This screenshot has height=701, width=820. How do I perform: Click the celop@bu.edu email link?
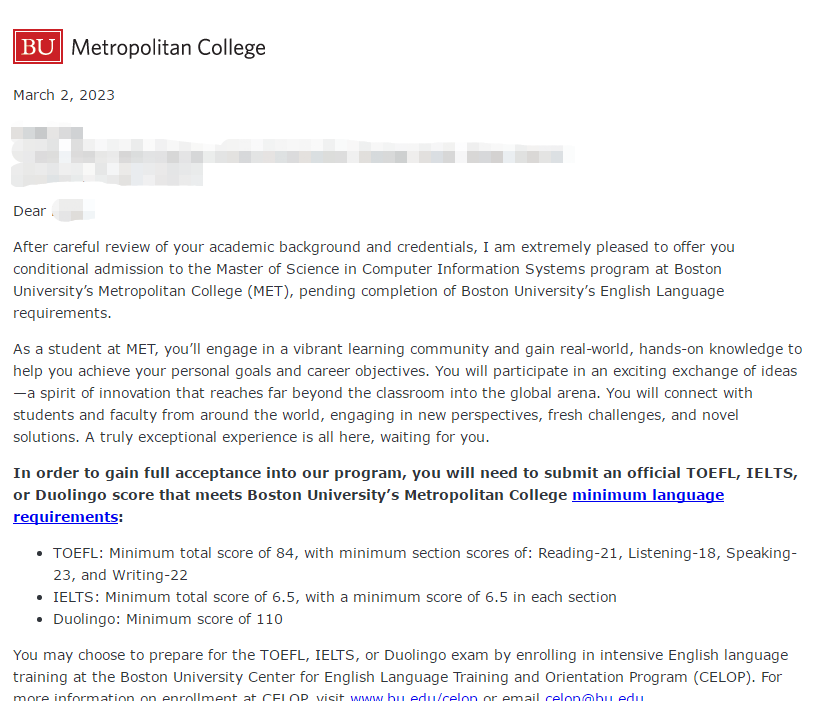point(594,697)
